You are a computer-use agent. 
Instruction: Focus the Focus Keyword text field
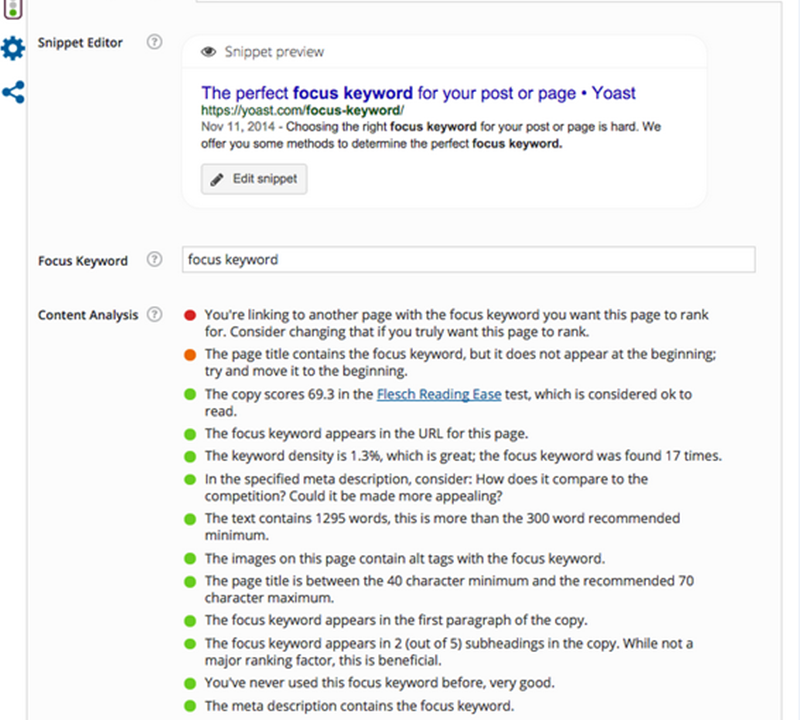tap(468, 260)
